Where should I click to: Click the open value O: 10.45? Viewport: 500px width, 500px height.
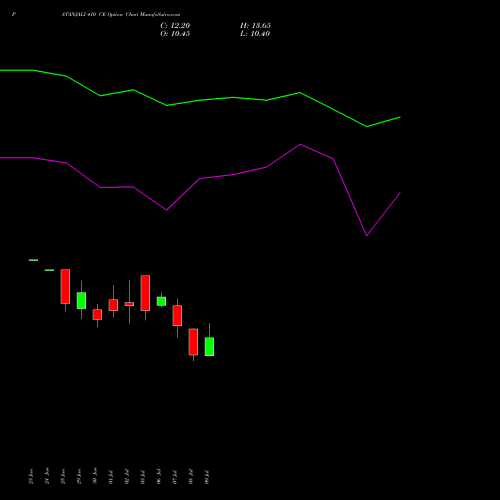pyautogui.click(x=175, y=34)
